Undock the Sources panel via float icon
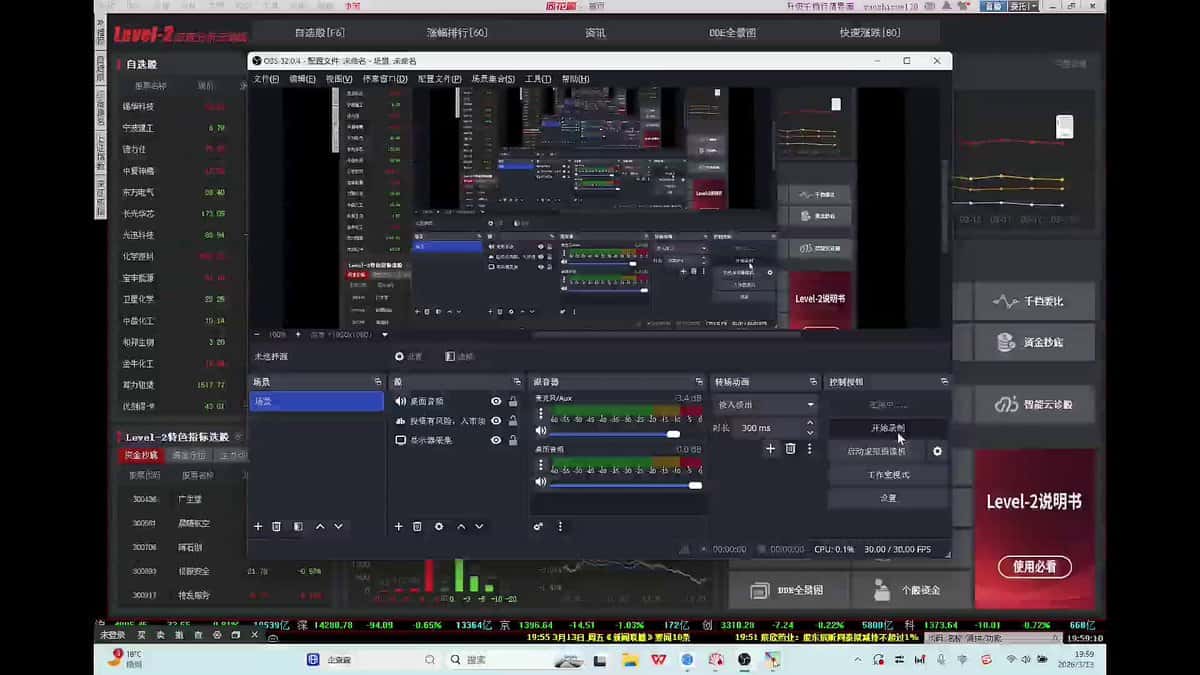1200x675 pixels. [x=517, y=382]
